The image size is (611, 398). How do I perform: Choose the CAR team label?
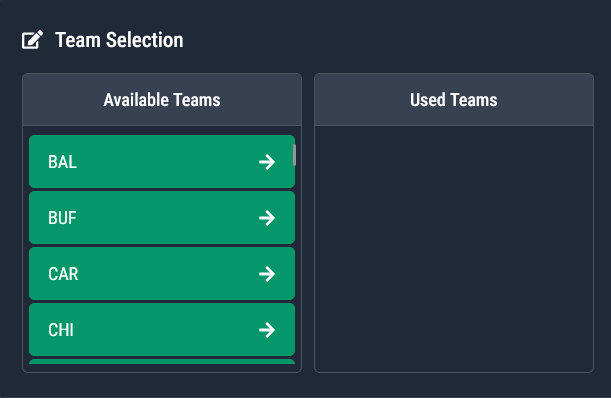[63, 274]
